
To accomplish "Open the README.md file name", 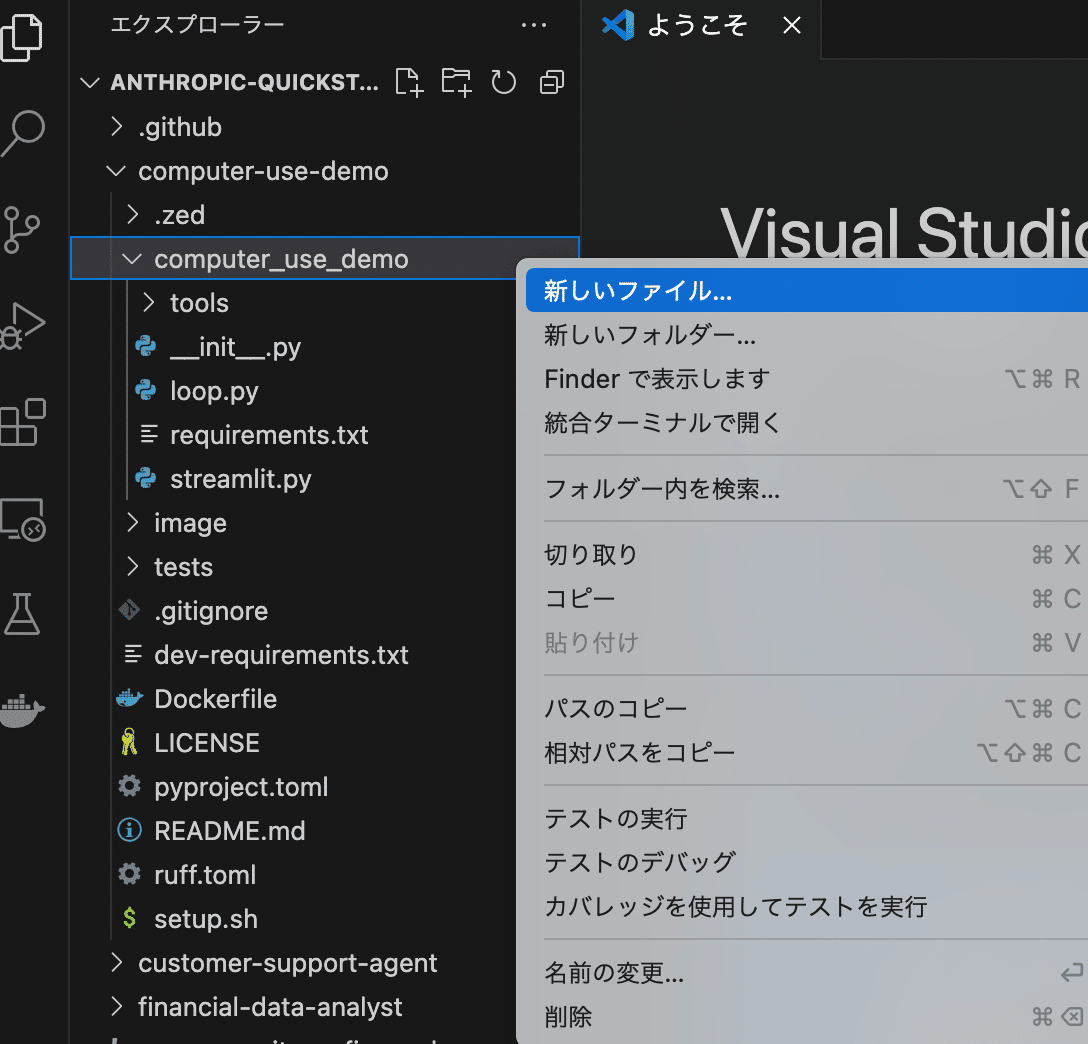I will coord(230,831).
